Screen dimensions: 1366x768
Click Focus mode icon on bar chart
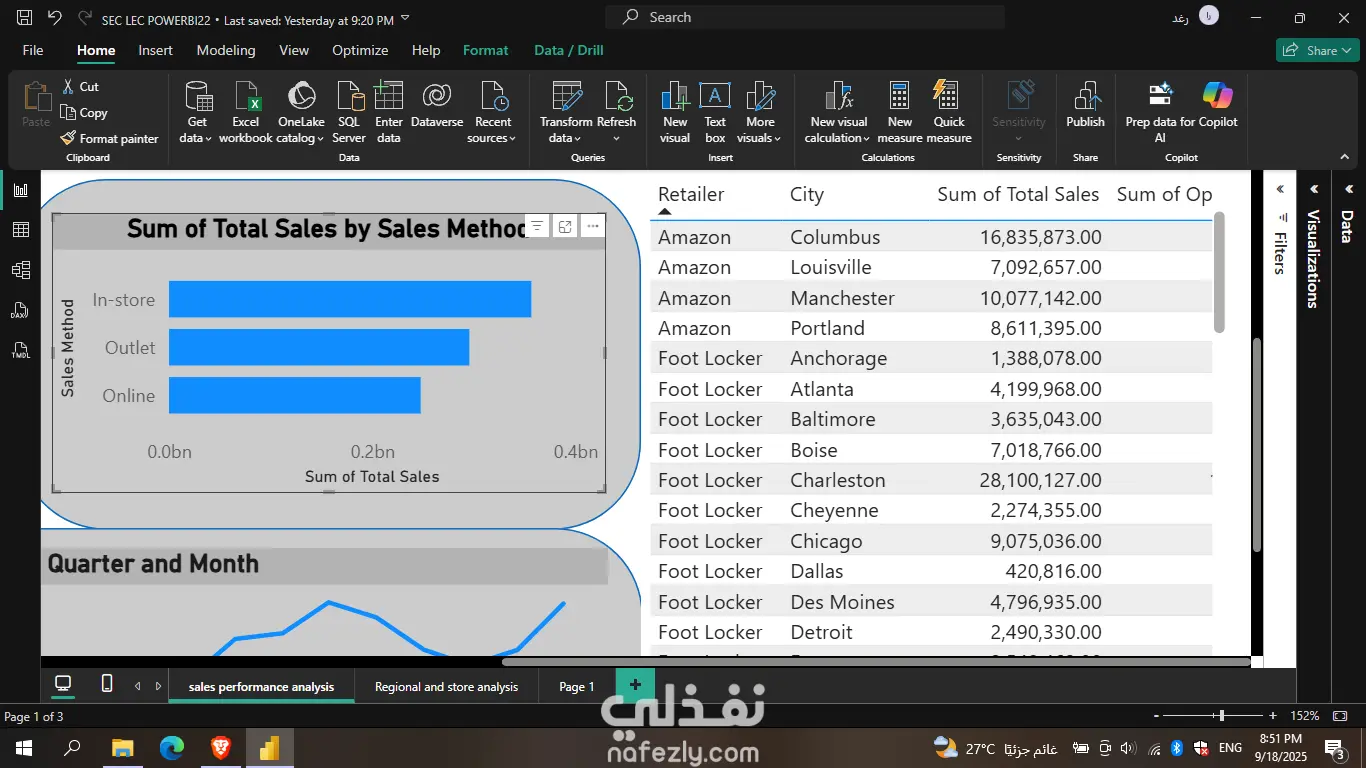point(565,226)
